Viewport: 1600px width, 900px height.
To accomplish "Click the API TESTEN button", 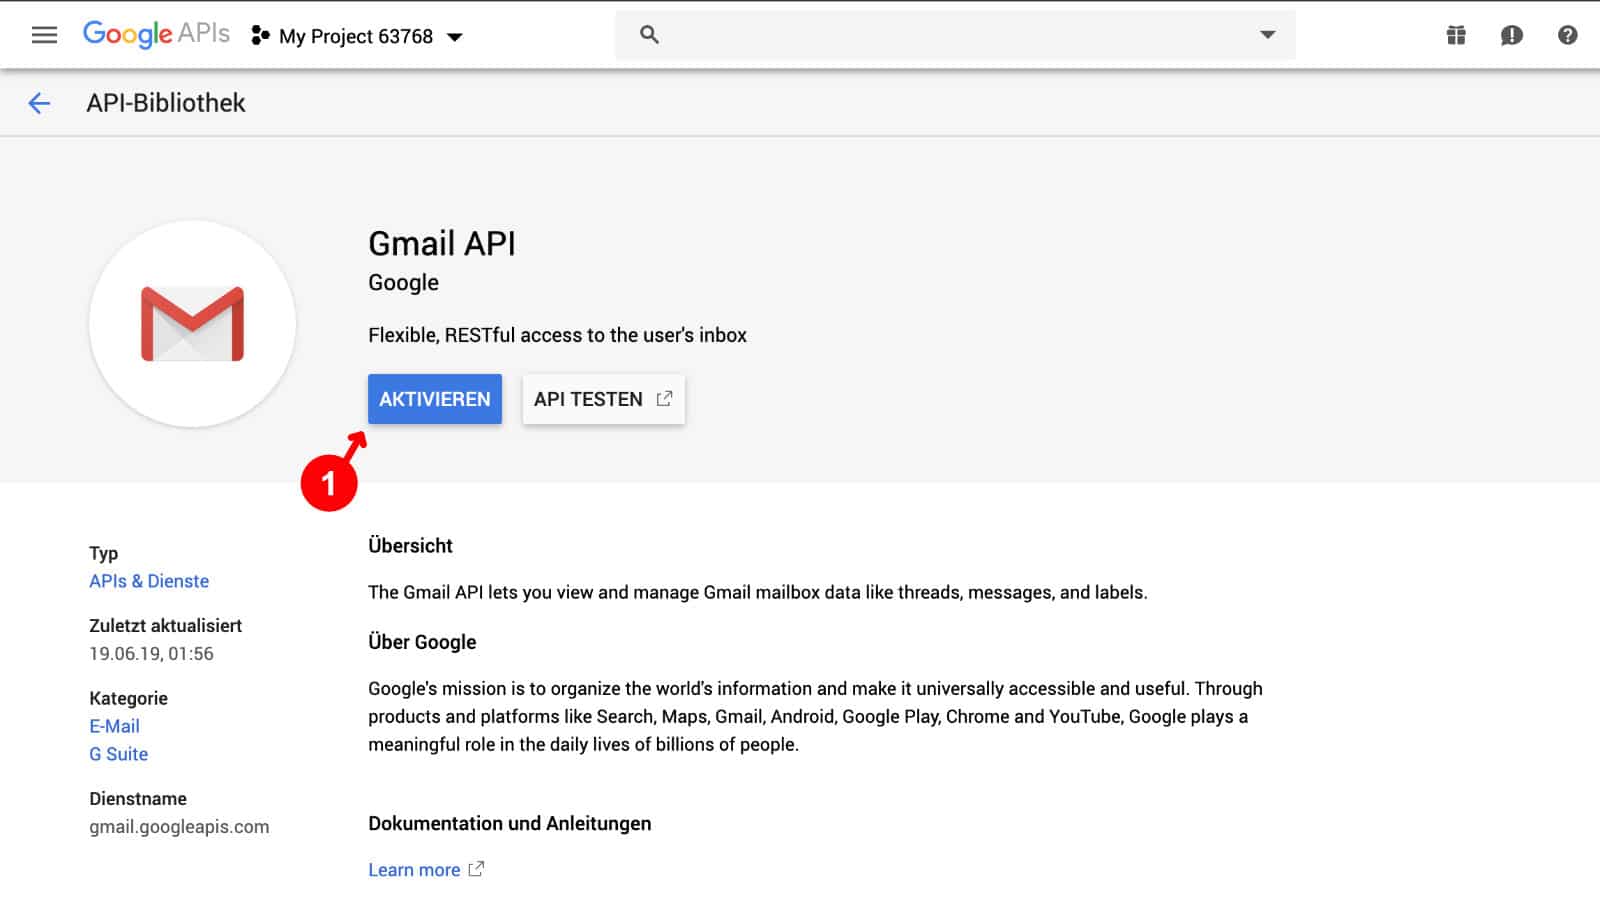I will pyautogui.click(x=603, y=399).
